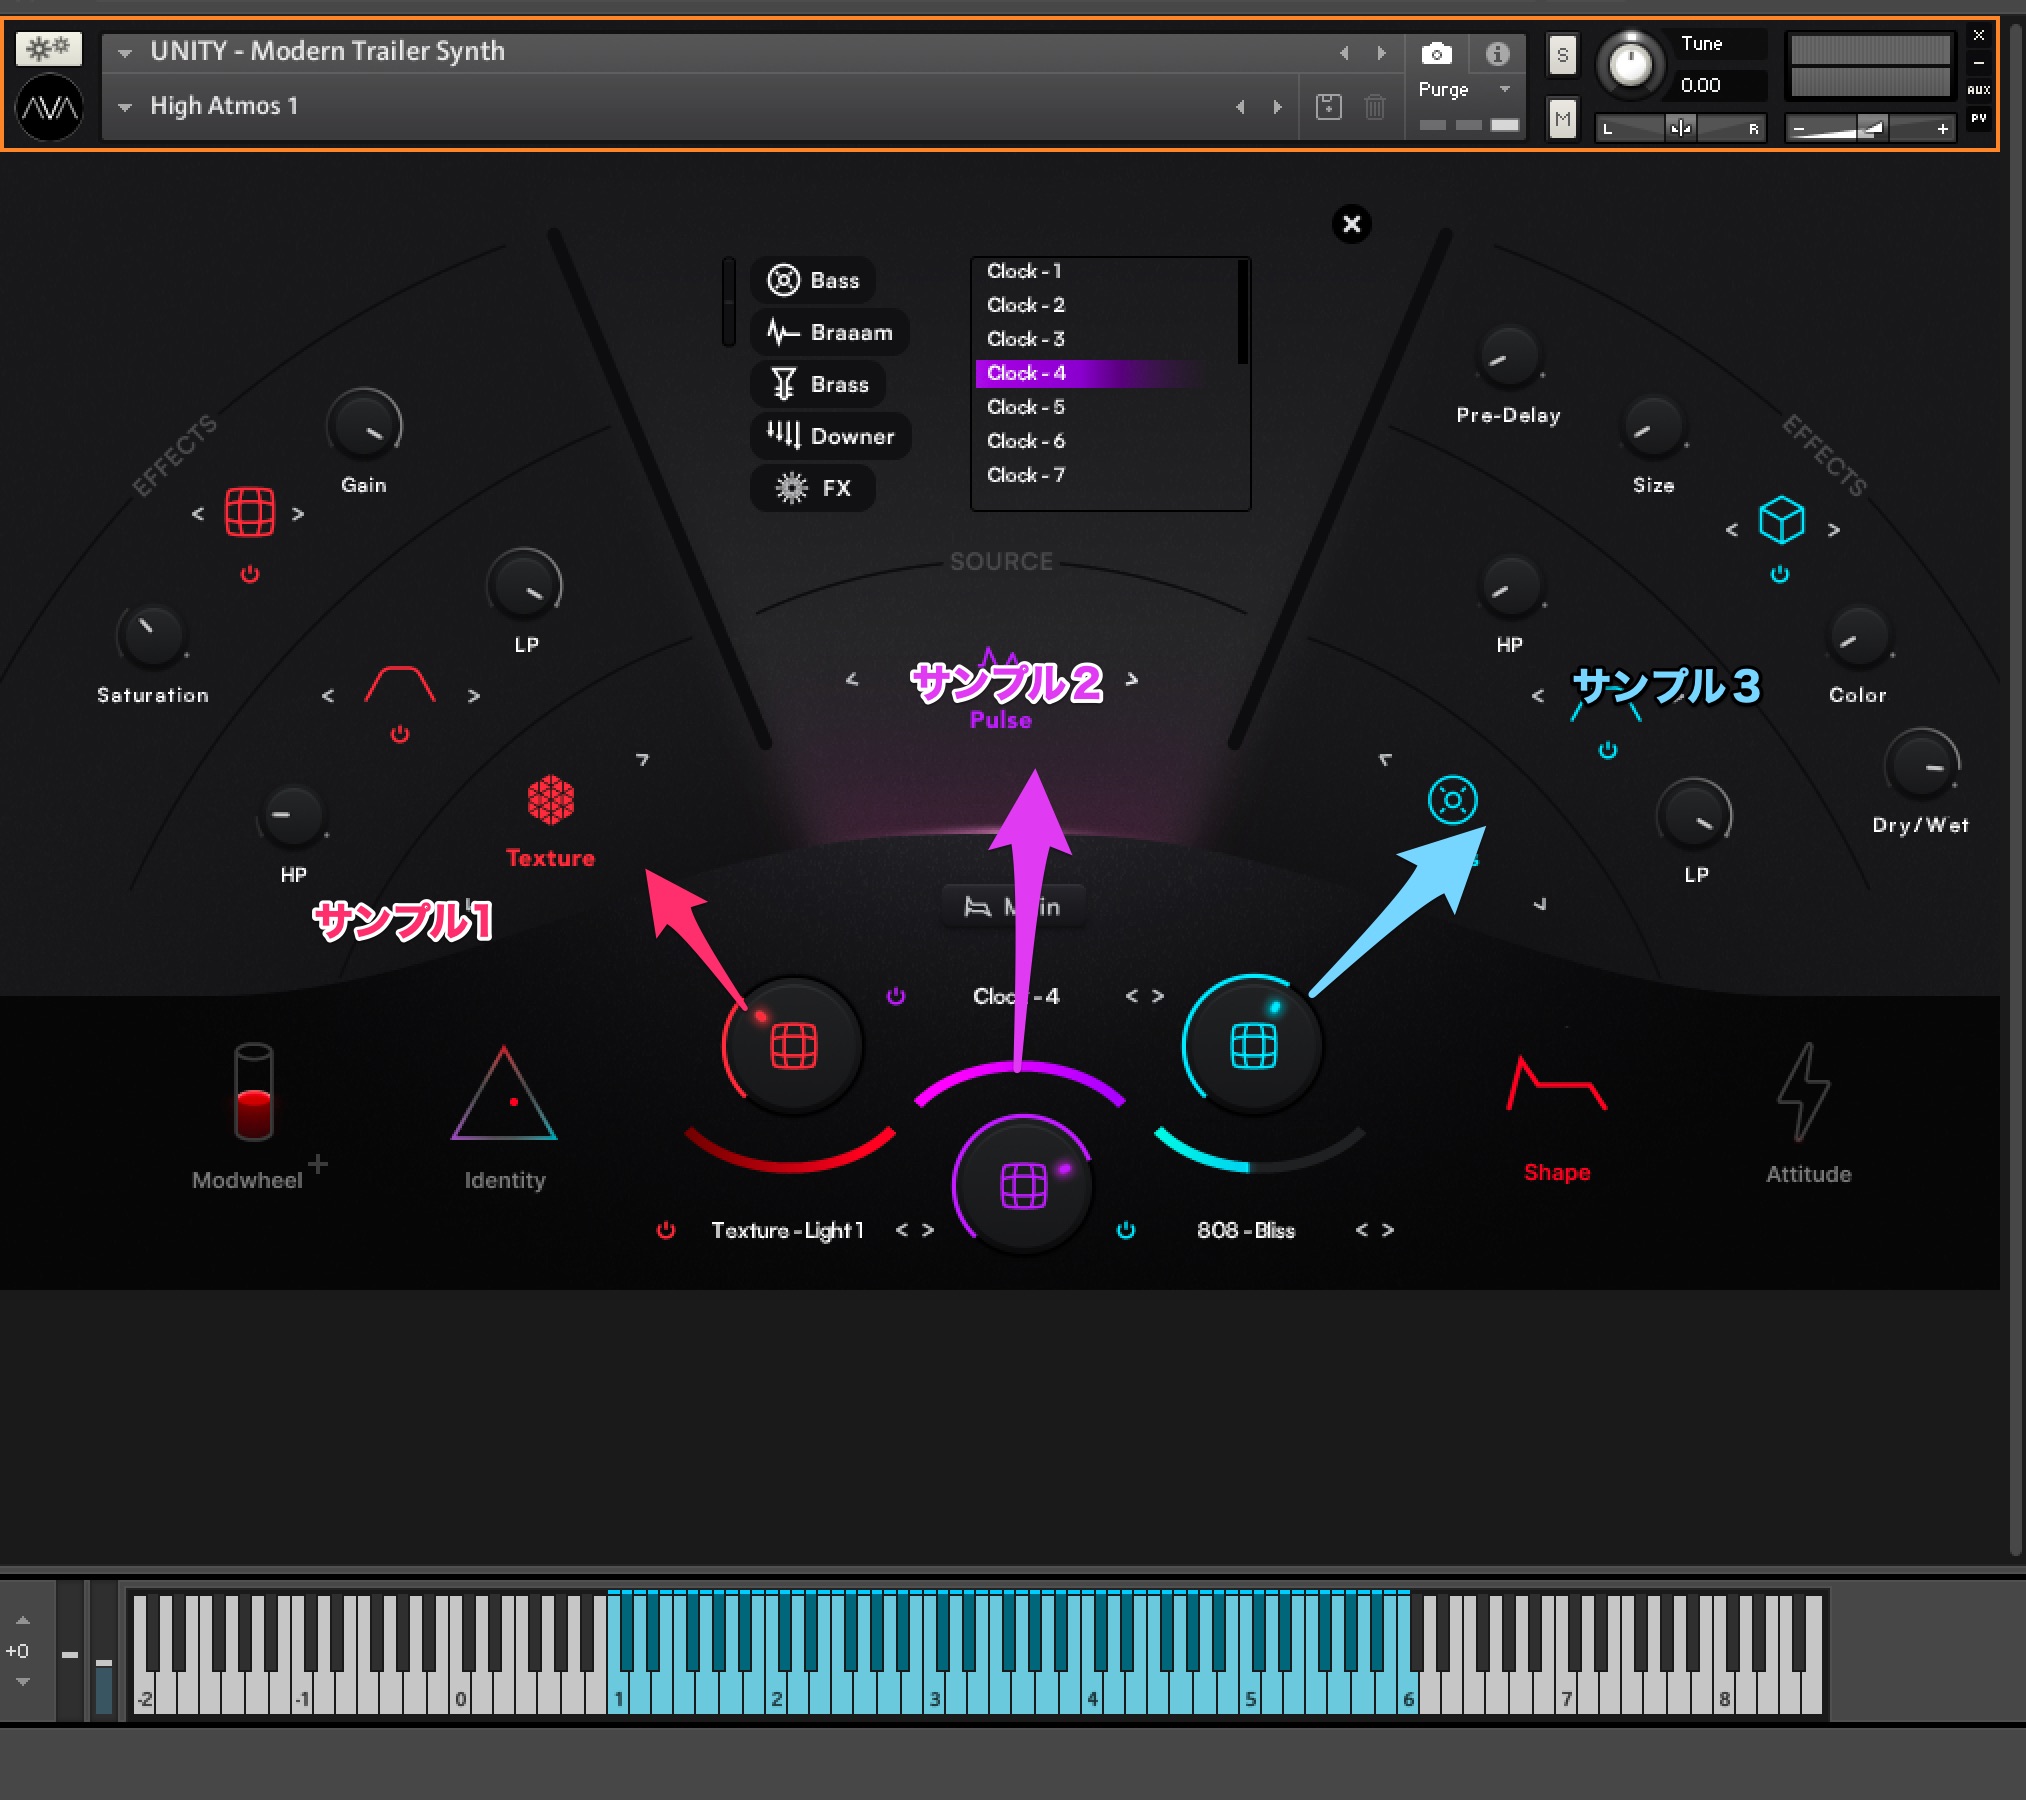The height and width of the screenshot is (1800, 2026).
Task: Expand the High Atmos 1 preset dropdown
Action: click(125, 107)
